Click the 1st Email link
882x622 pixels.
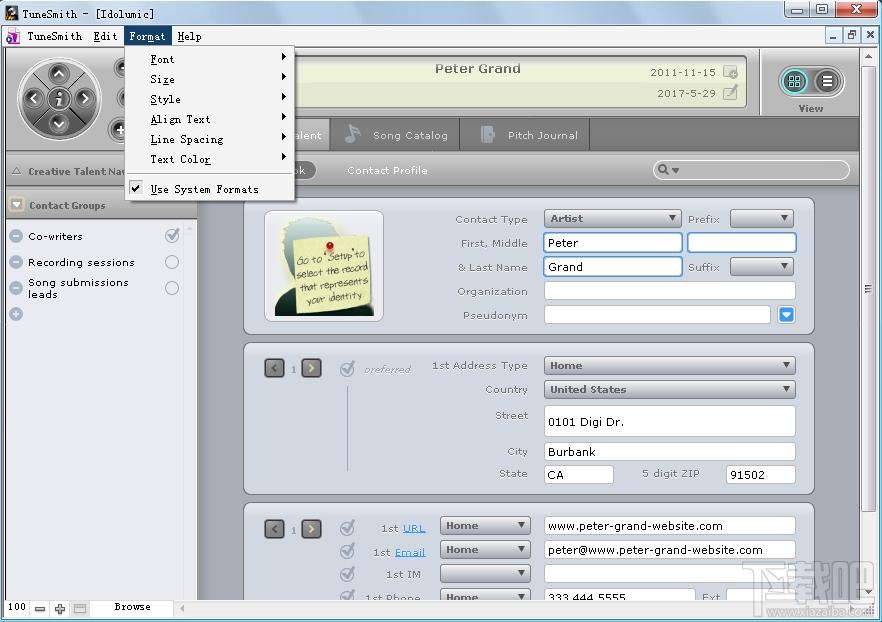pyautogui.click(x=410, y=553)
